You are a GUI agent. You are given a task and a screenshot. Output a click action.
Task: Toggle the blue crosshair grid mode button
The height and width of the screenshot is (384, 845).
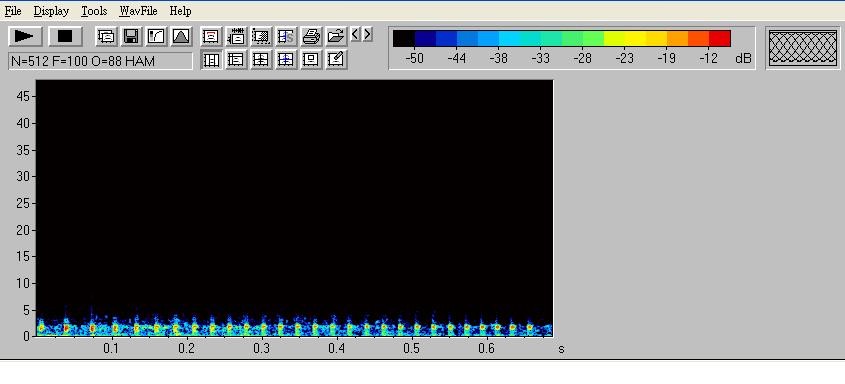click(286, 59)
